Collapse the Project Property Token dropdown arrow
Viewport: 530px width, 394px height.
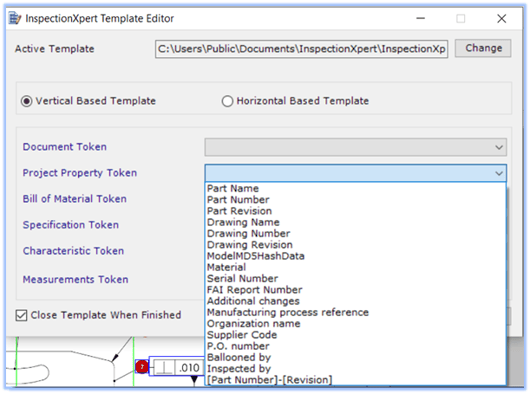(x=499, y=173)
